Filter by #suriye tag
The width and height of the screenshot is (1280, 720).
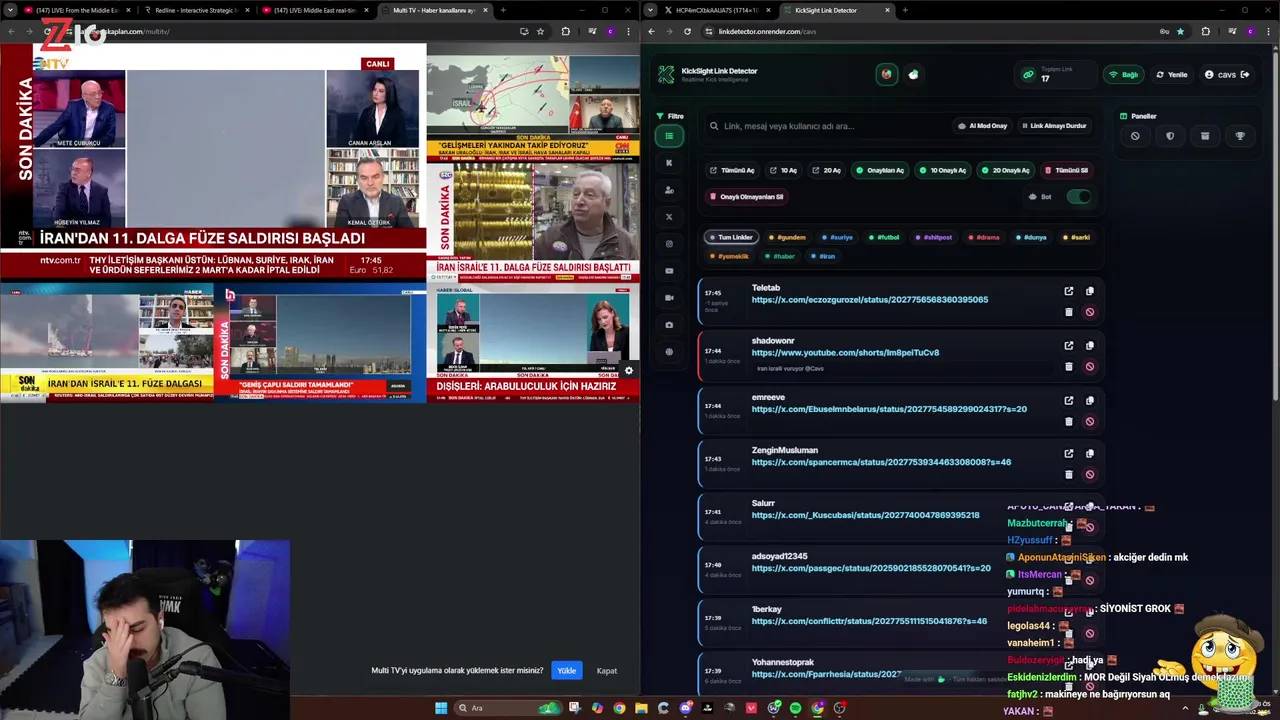[x=837, y=238]
